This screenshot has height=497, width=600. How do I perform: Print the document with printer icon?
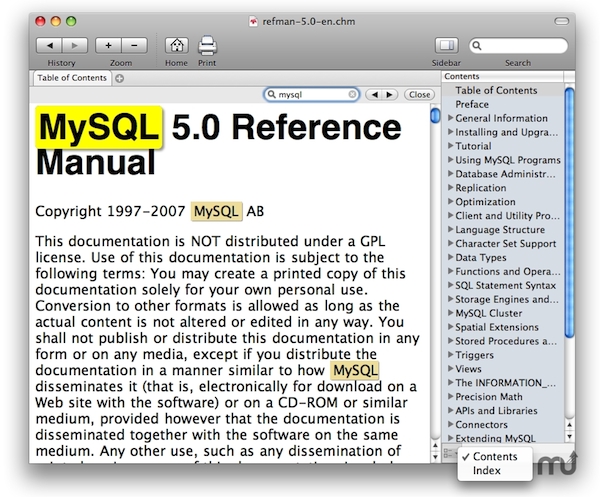click(207, 45)
